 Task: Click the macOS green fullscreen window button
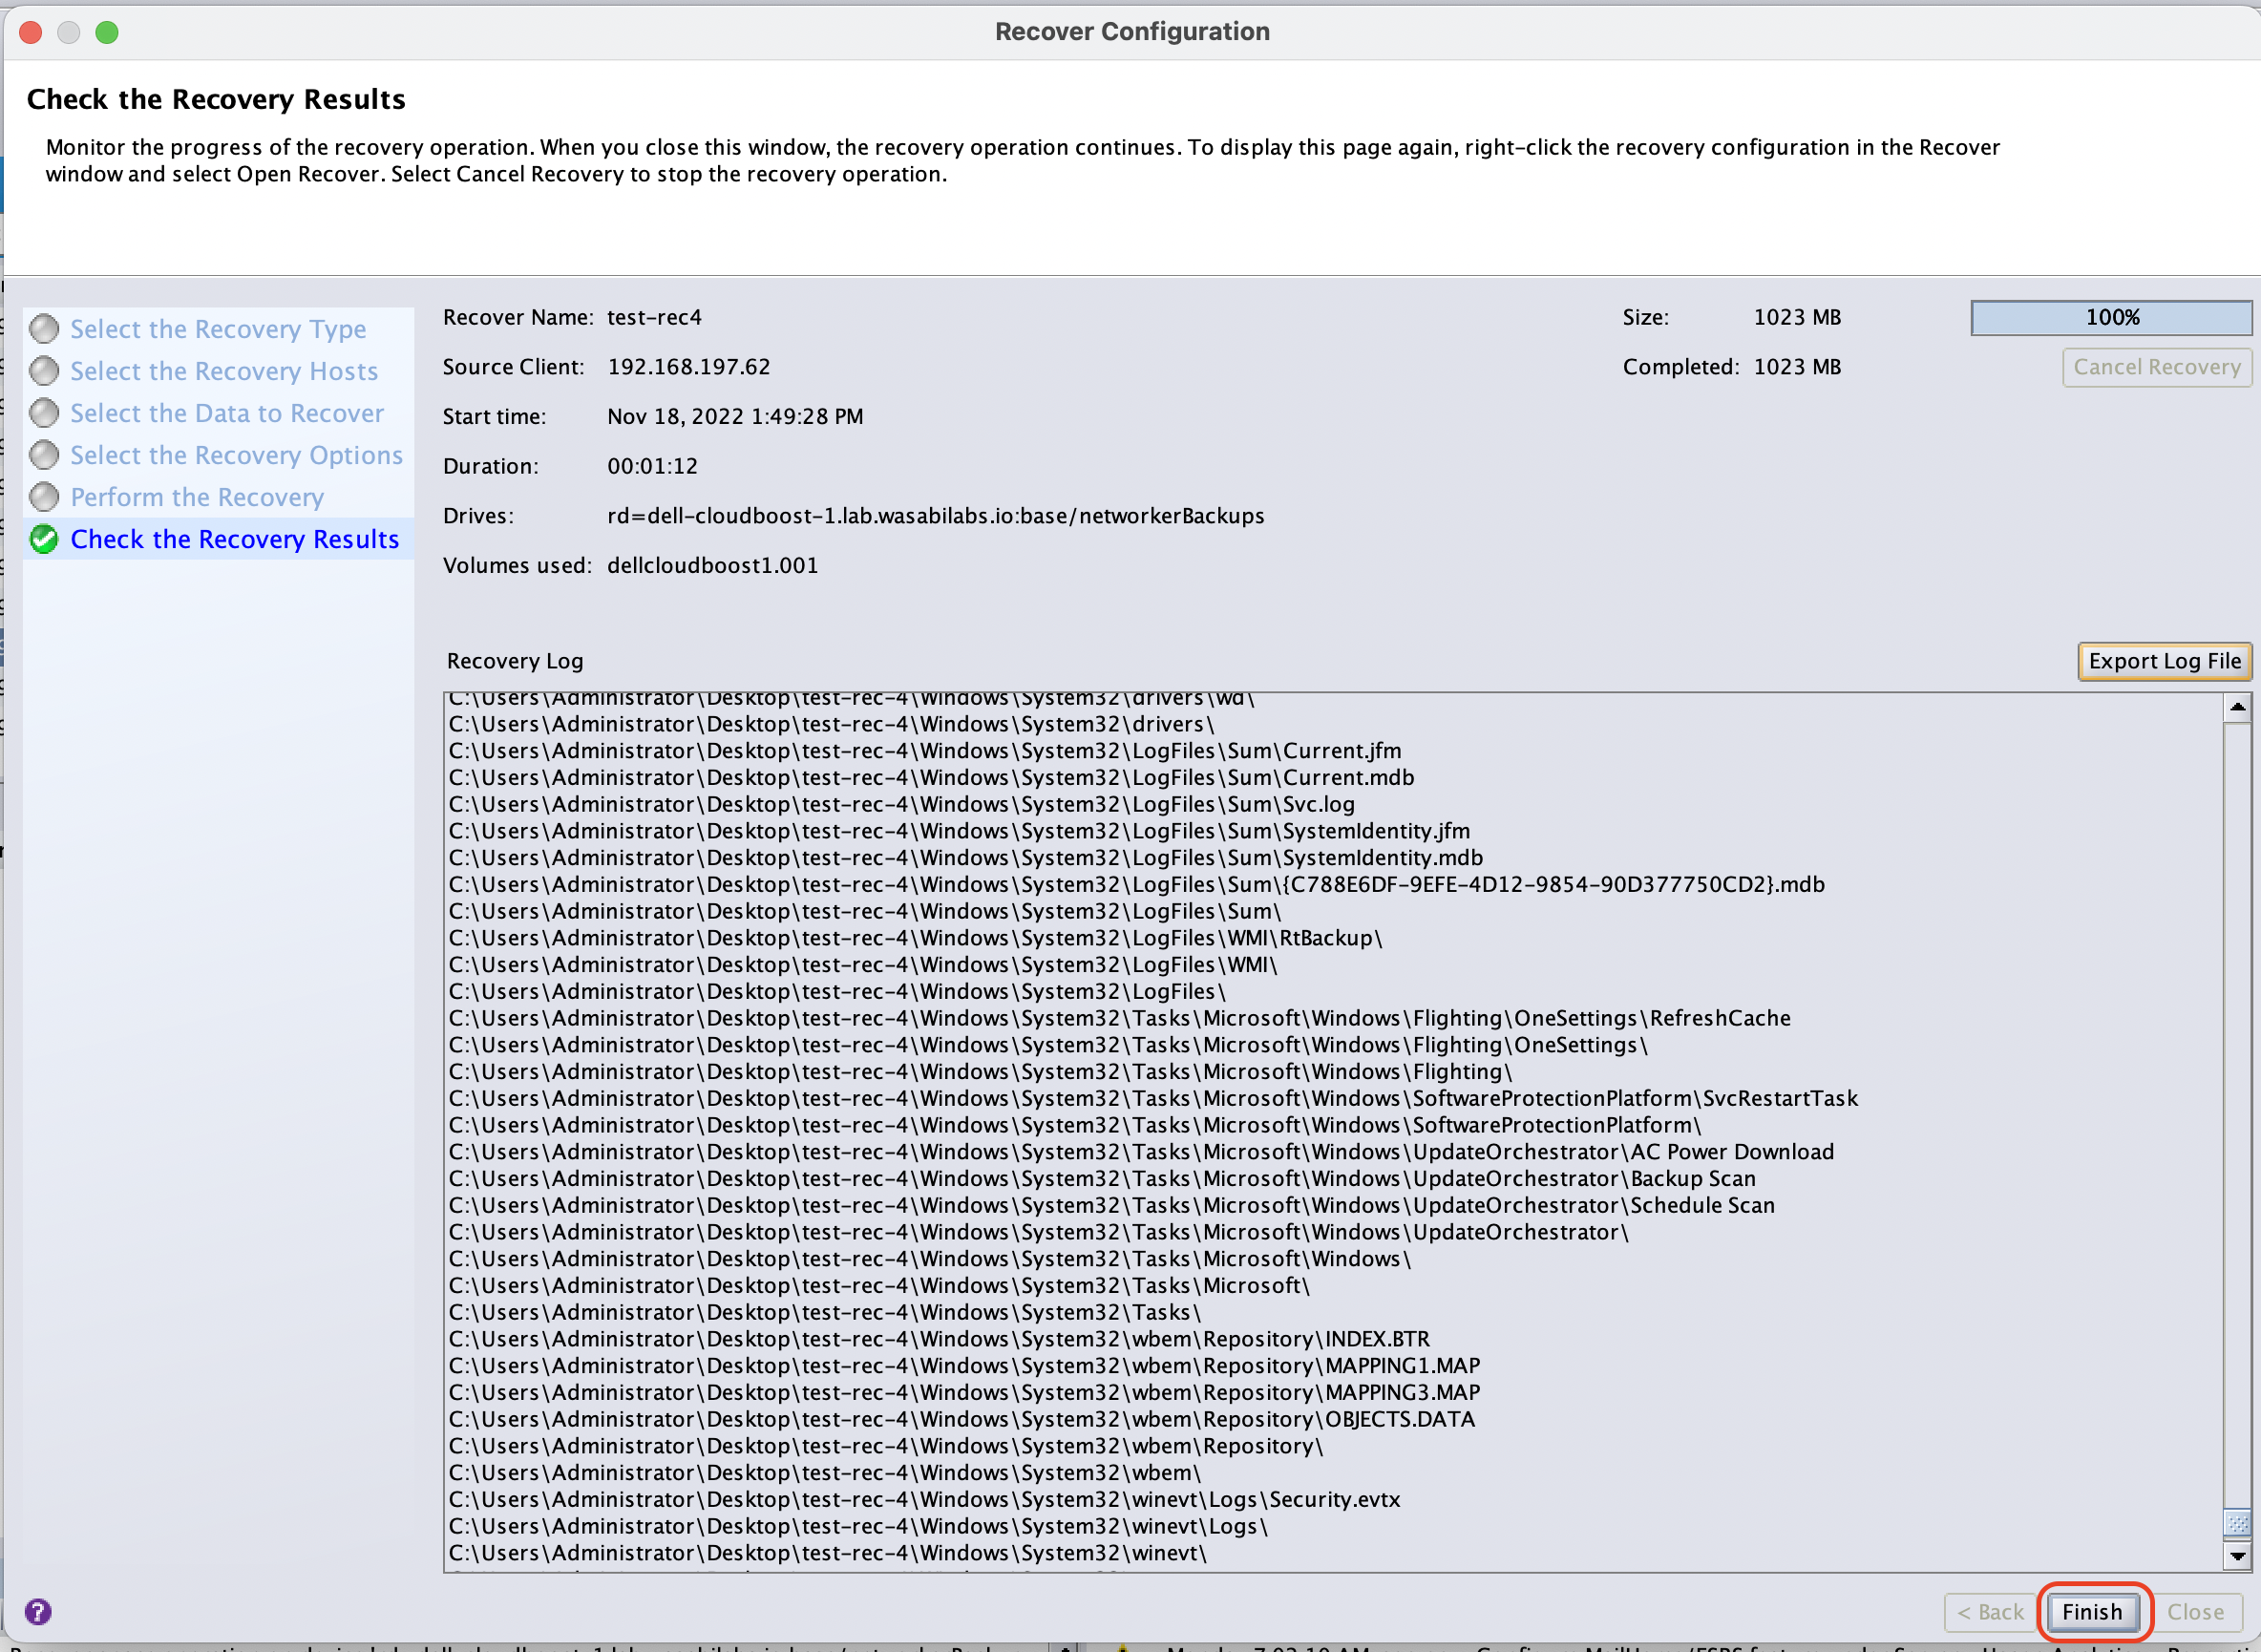pos(107,33)
